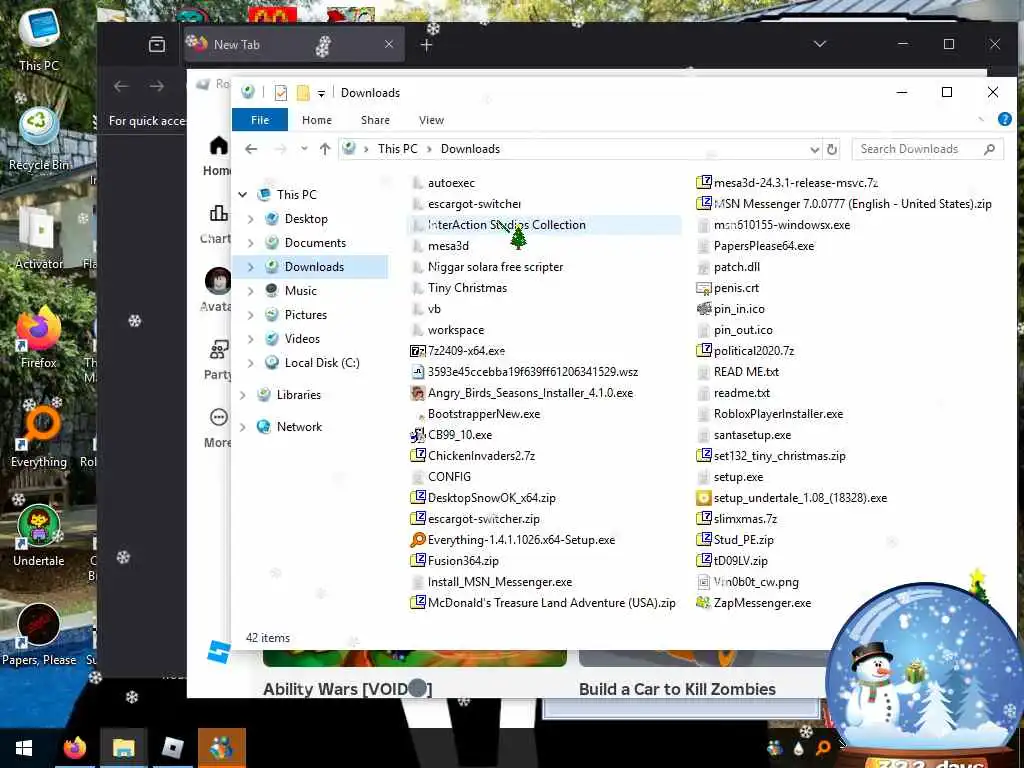This screenshot has width=1024, height=768.
Task: Switch to the Home ribbon tab
Action: (317, 120)
